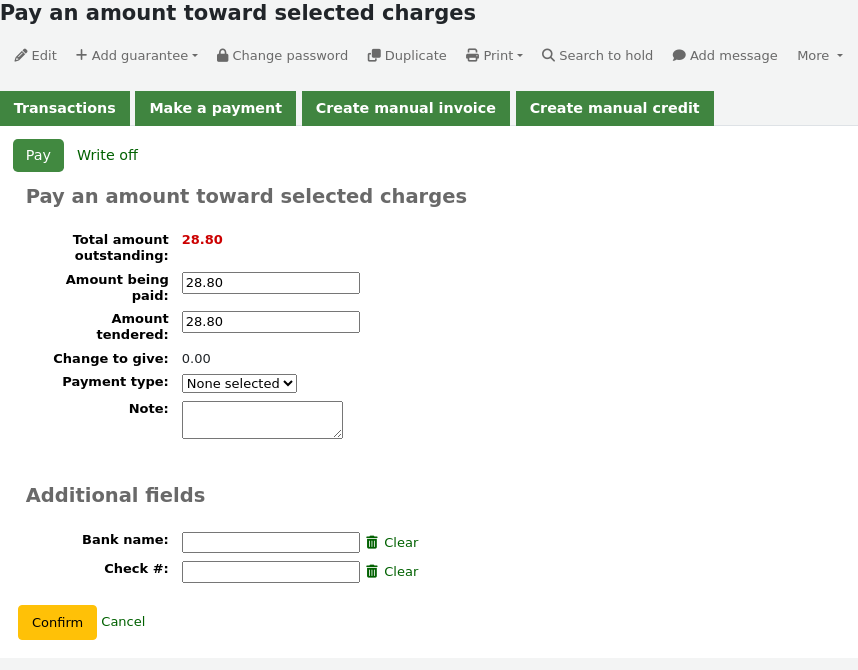Click the Edit pencil icon
Screen dimensions: 858x670
coord(21,55)
